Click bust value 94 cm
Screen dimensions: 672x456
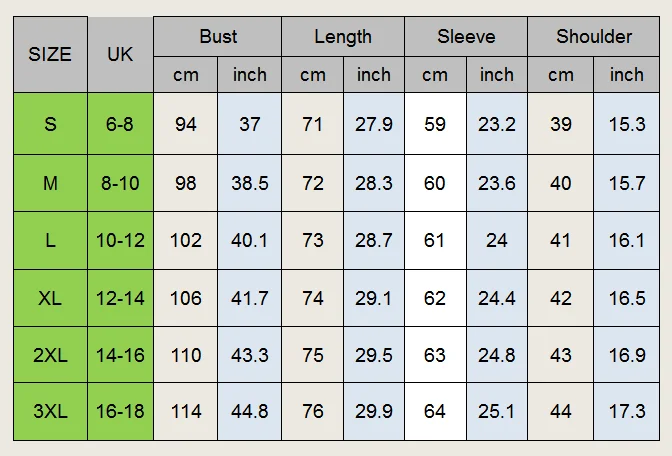pyautogui.click(x=186, y=124)
